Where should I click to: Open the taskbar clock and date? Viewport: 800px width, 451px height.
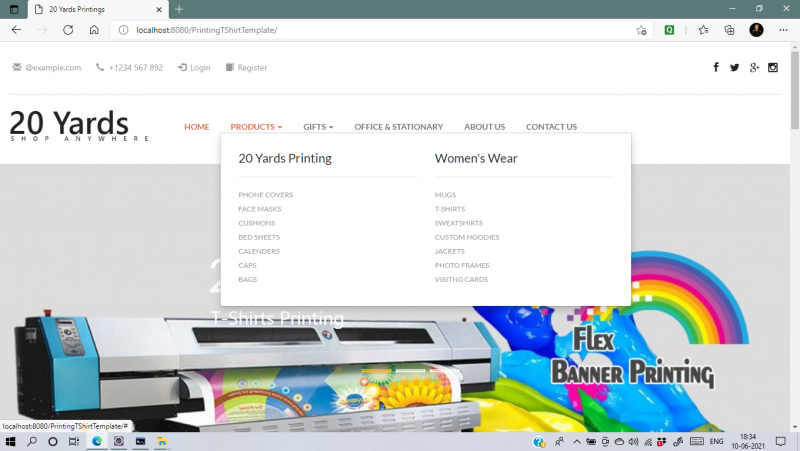[747, 441]
